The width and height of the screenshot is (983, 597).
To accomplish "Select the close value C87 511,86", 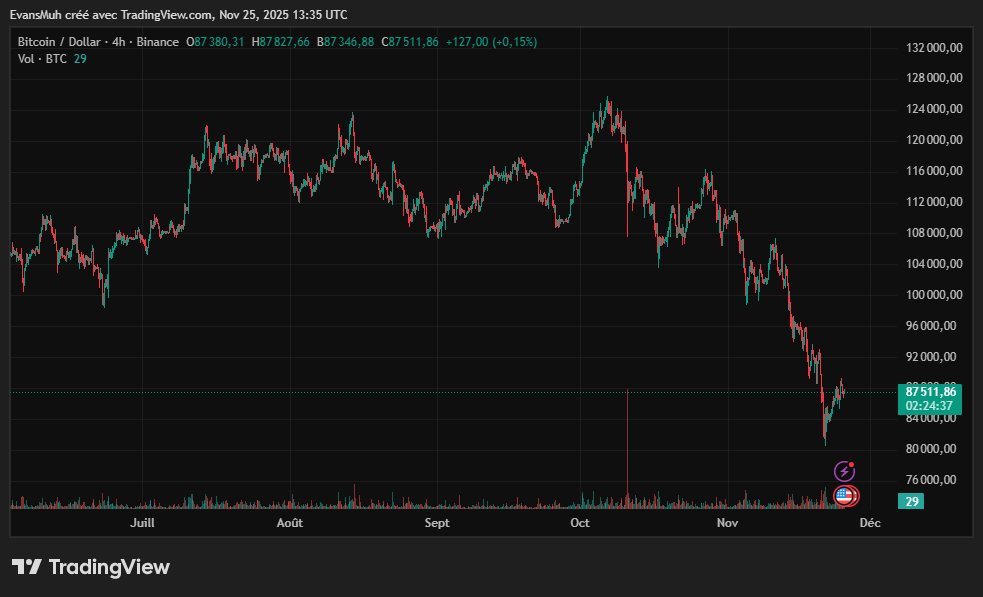I will pos(410,42).
